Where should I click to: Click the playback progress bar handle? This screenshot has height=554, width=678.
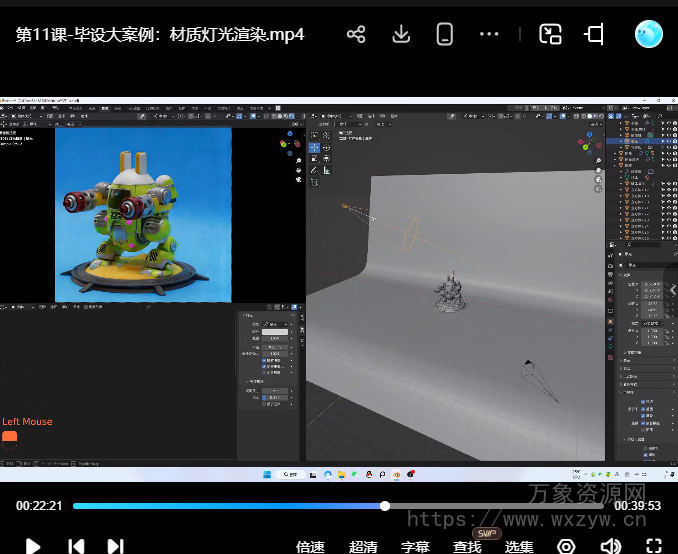click(x=385, y=506)
